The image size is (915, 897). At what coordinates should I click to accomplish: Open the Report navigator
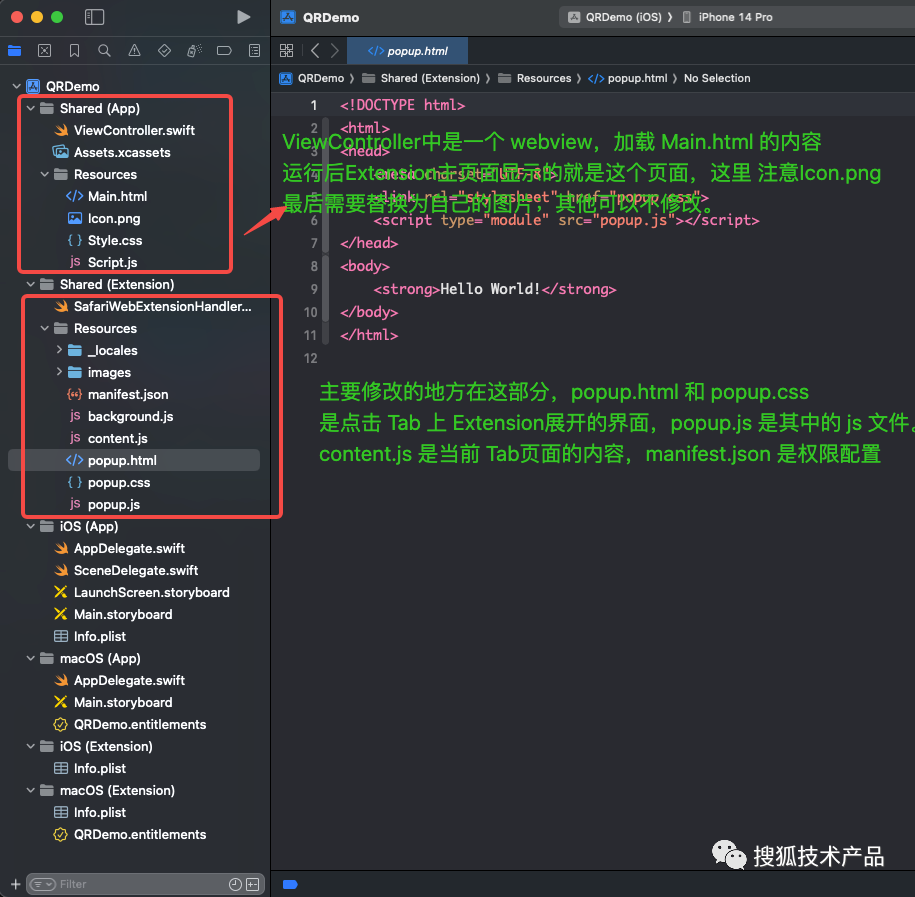(254, 51)
